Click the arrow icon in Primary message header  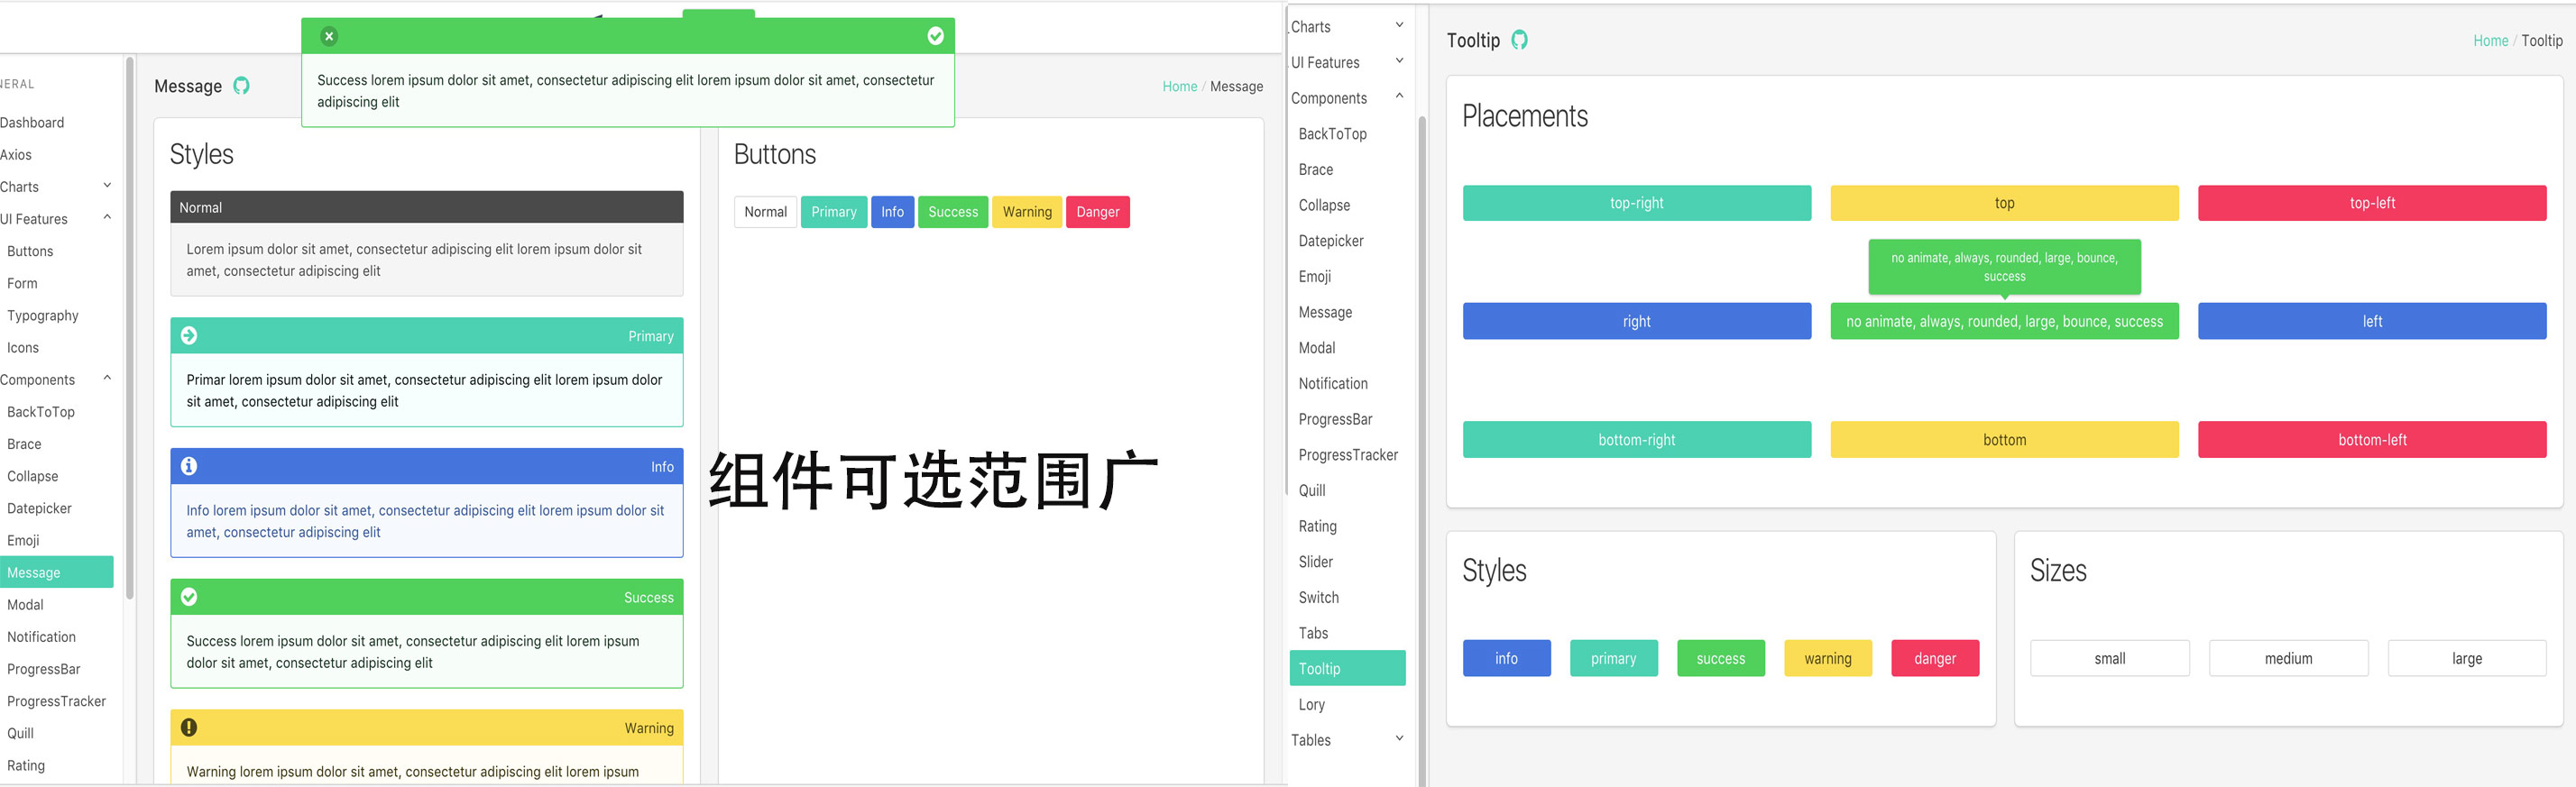point(189,335)
